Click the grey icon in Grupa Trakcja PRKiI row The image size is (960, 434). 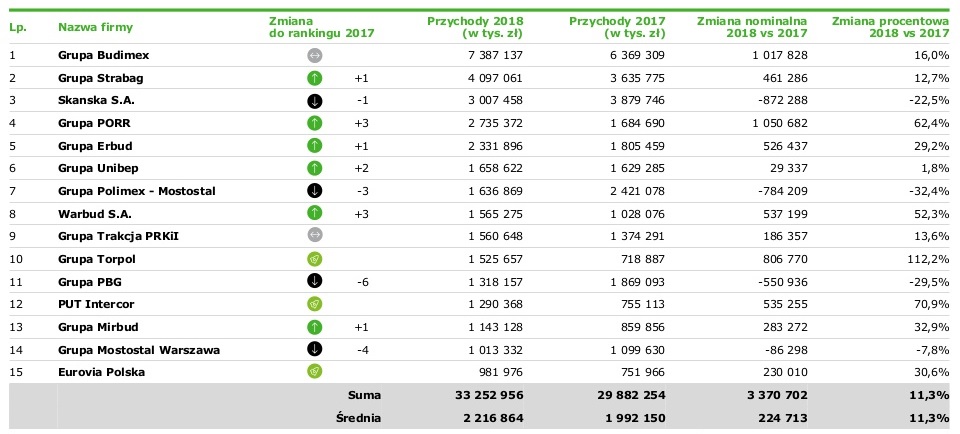pyautogui.click(x=314, y=236)
